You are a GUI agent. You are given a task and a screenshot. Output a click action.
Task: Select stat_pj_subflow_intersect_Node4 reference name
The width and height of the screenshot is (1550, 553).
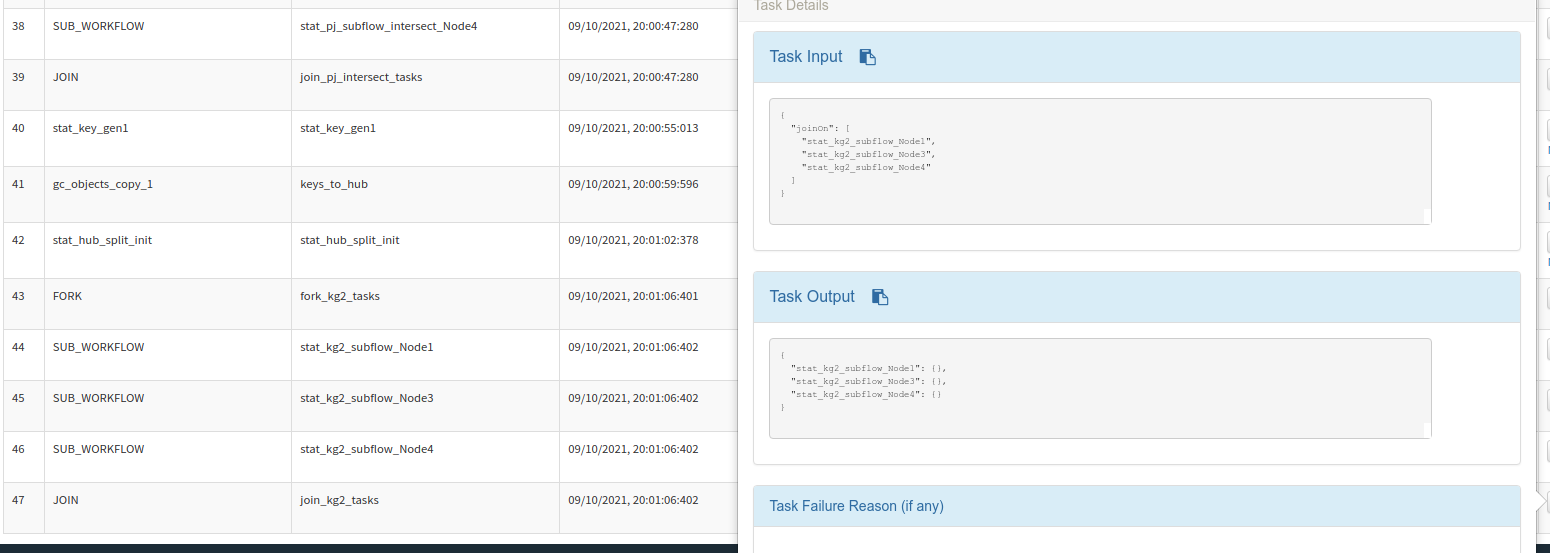pyautogui.click(x=389, y=26)
